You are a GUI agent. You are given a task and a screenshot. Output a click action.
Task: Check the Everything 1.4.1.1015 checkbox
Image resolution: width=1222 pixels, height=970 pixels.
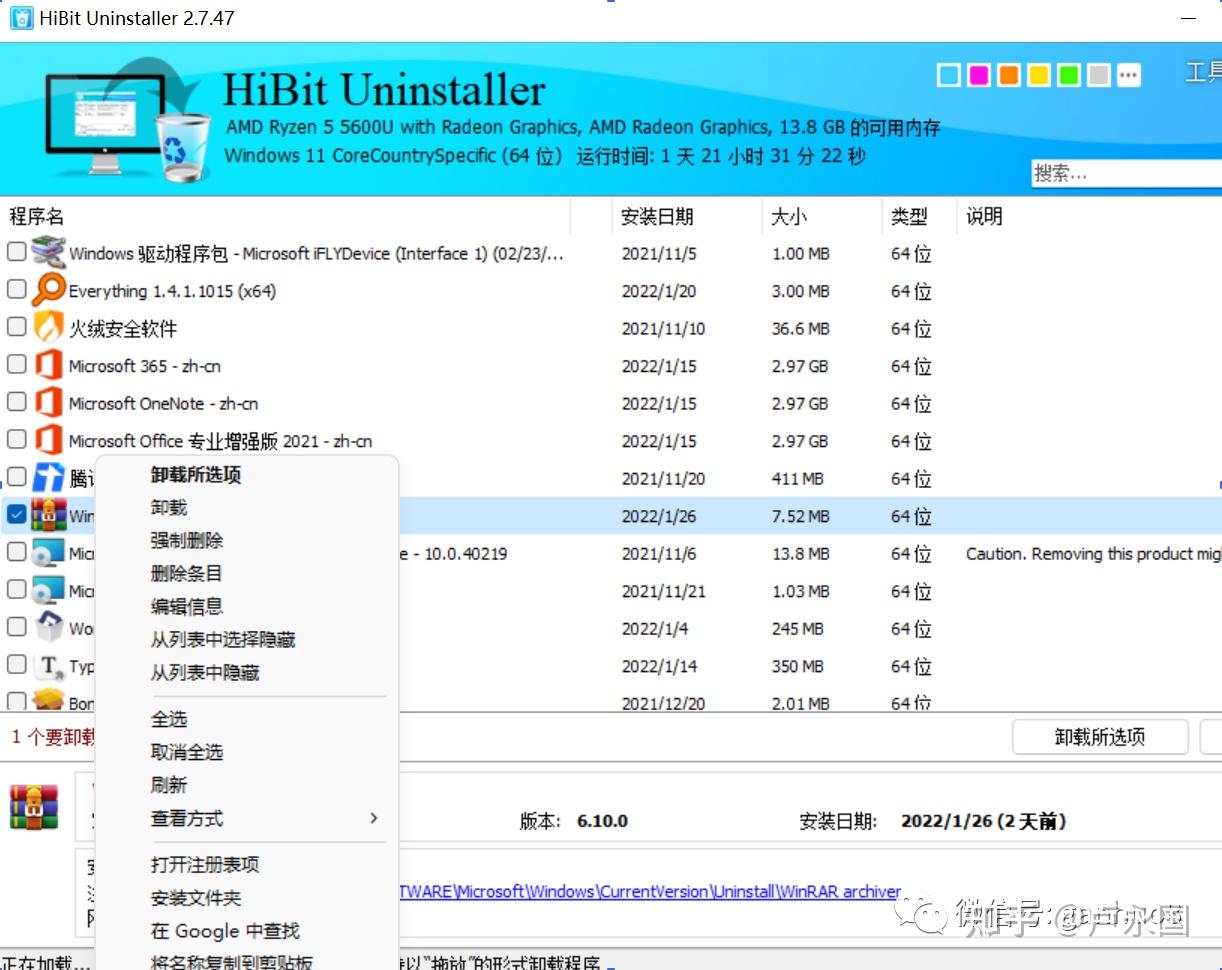(16, 290)
